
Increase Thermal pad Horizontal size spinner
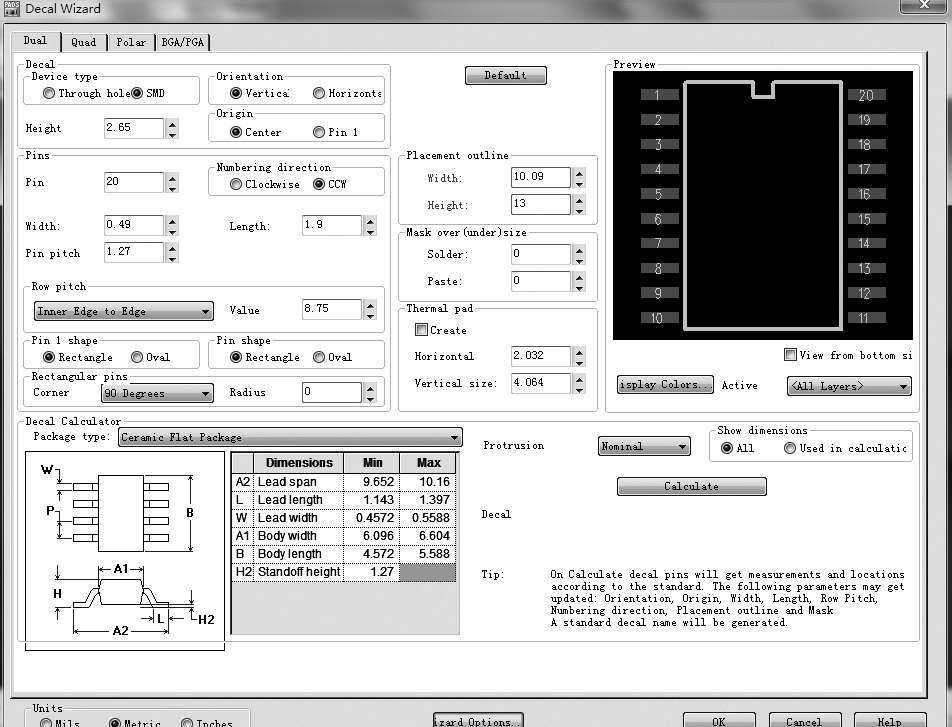point(579,351)
